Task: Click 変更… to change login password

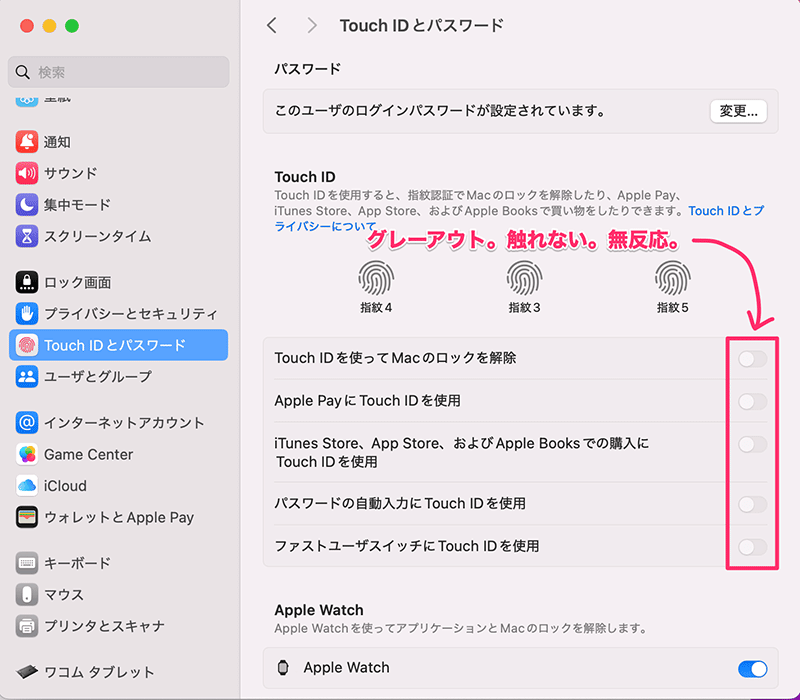Action: pyautogui.click(x=738, y=111)
